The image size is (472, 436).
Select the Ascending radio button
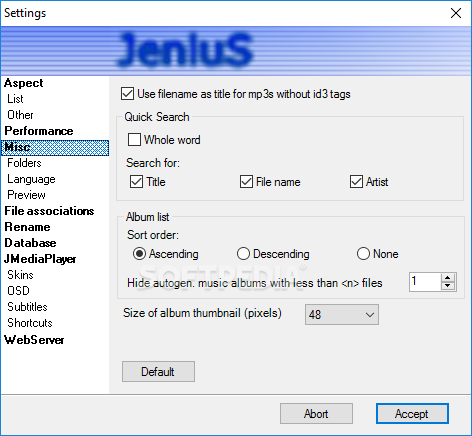click(x=139, y=254)
